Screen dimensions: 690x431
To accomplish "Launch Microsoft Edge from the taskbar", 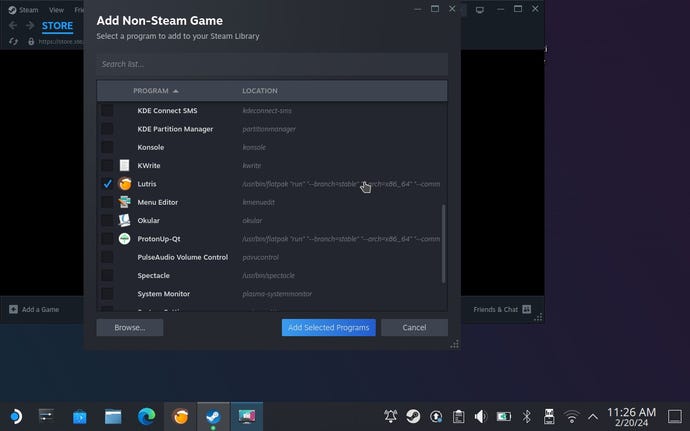I will tap(146, 416).
